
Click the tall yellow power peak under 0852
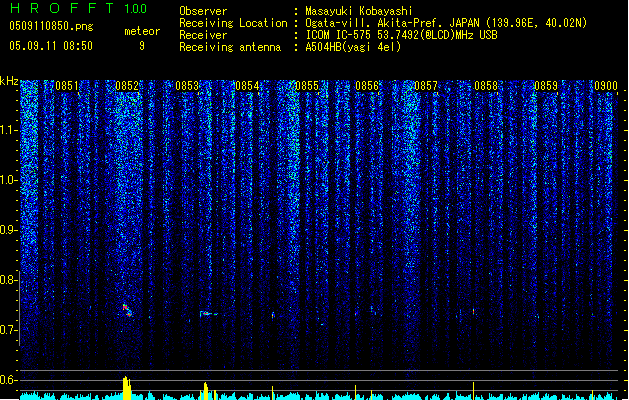pyautogui.click(x=127, y=388)
